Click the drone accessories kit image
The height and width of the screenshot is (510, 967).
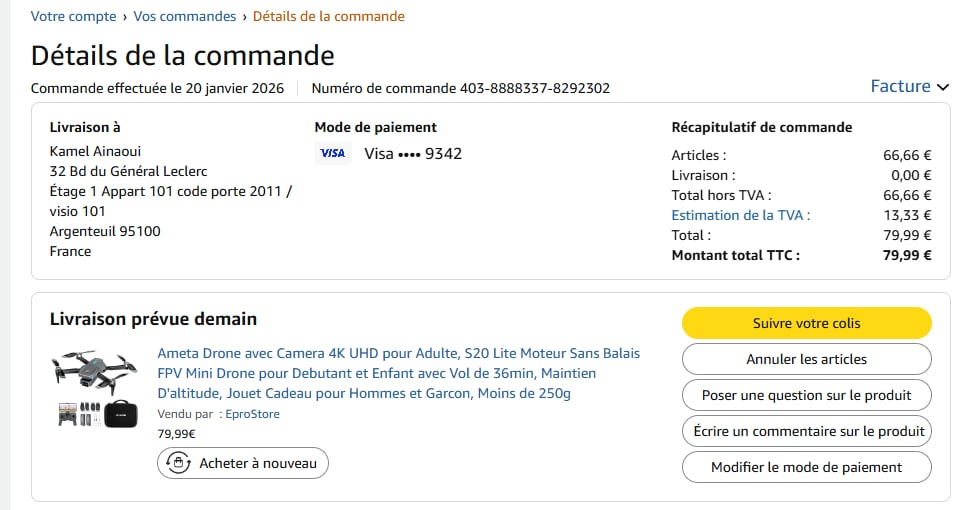[96, 413]
